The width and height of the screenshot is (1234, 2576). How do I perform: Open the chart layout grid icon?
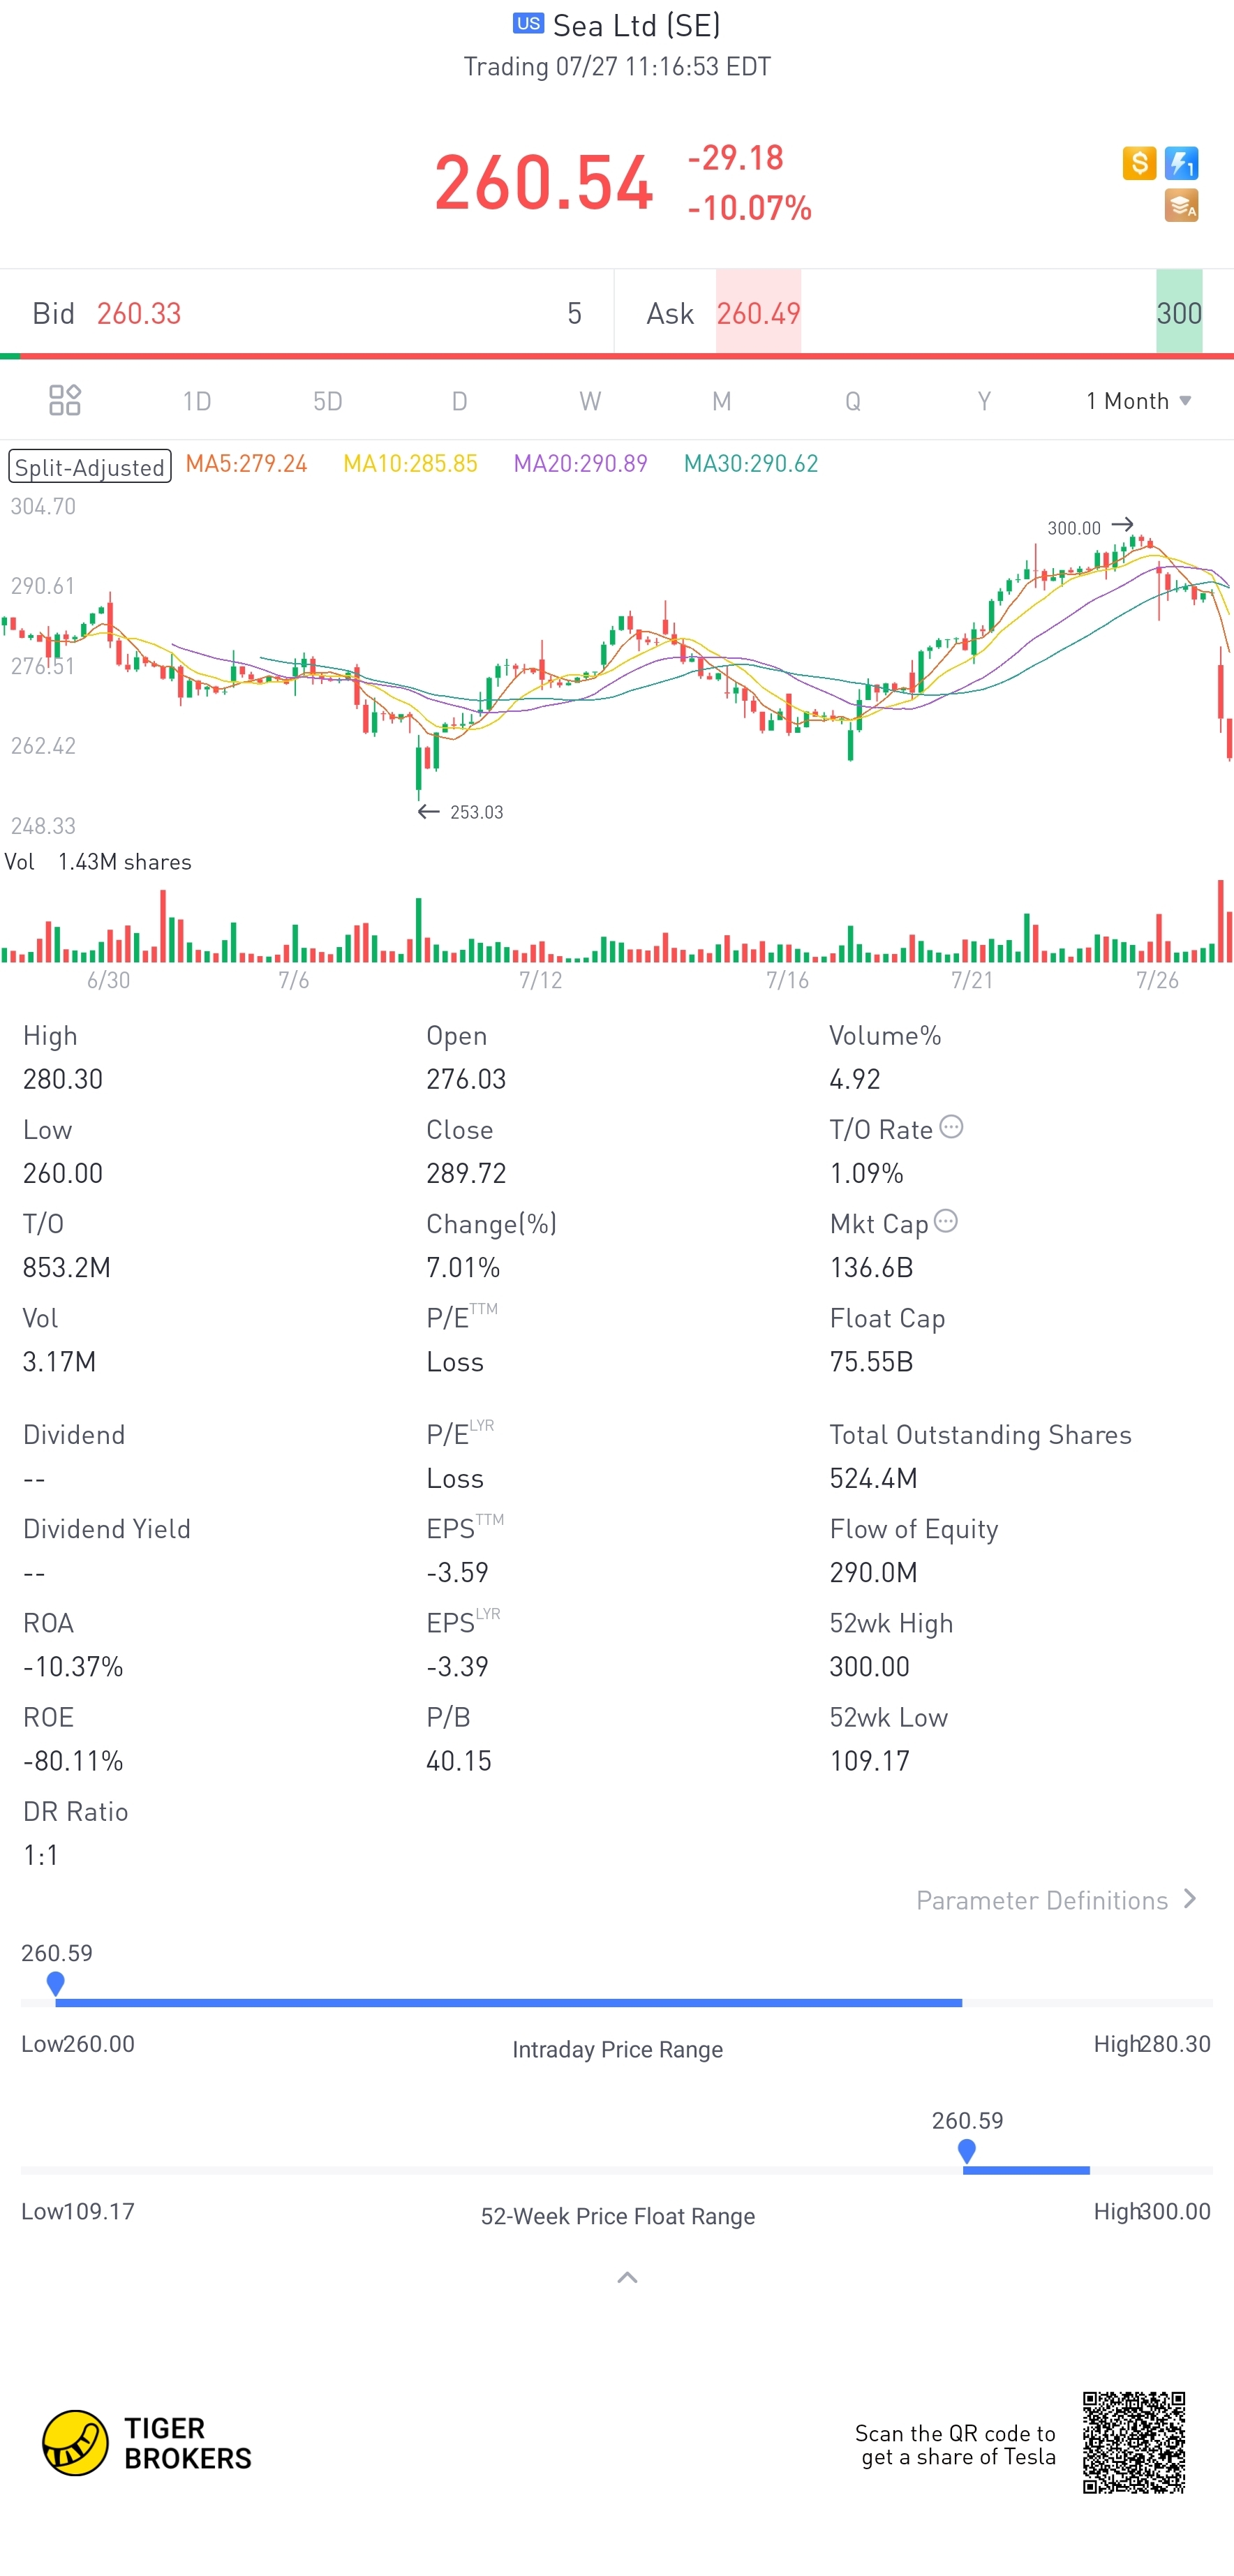pyautogui.click(x=65, y=400)
